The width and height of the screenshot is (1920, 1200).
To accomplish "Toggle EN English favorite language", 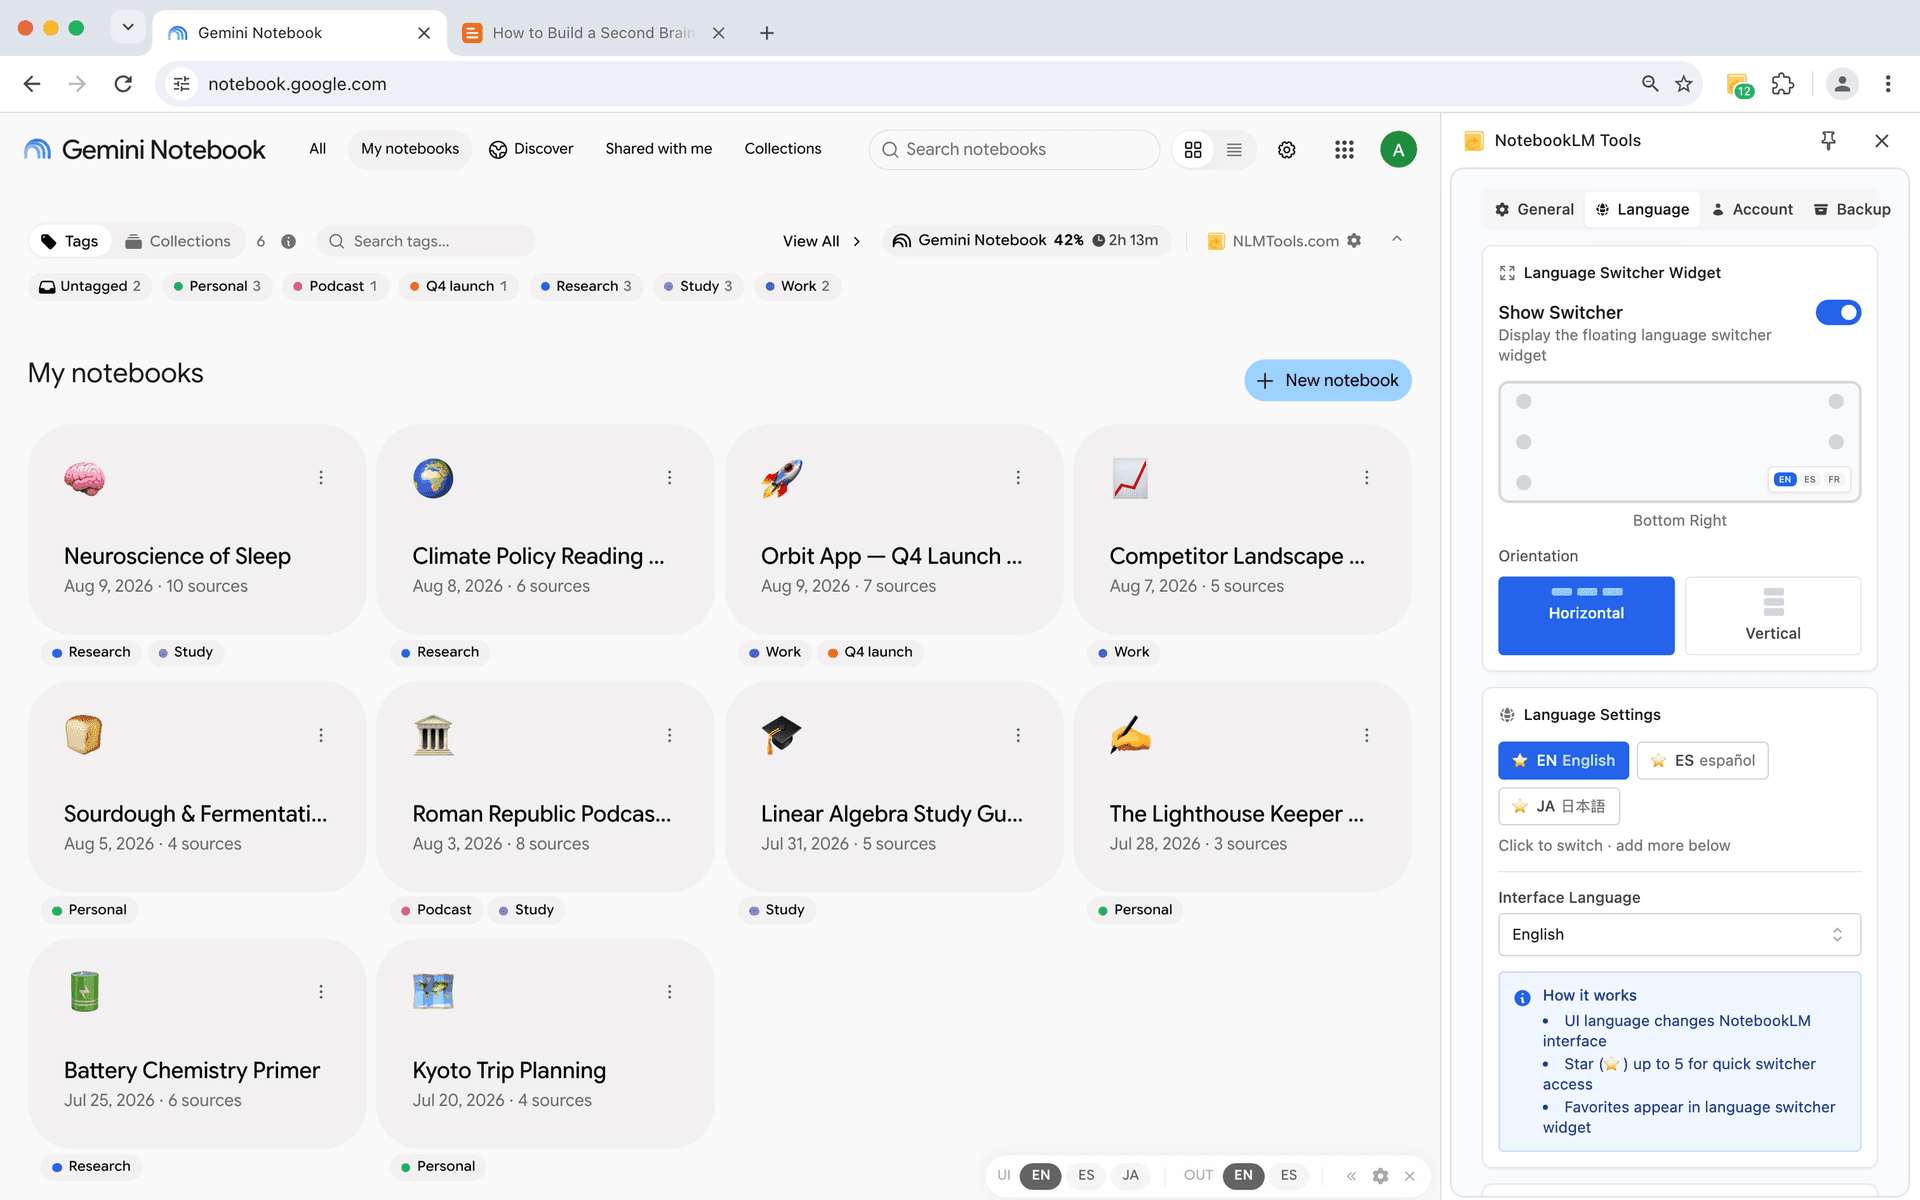I will (1563, 761).
